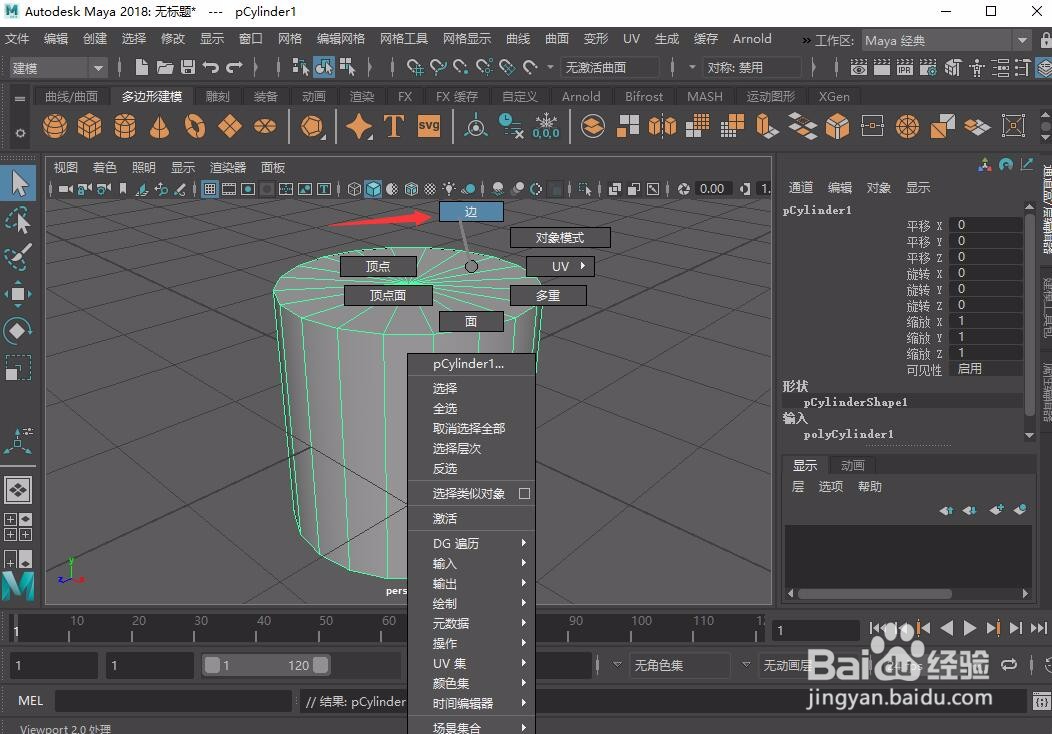Select 顶点面 in the marking menu

(x=388, y=295)
